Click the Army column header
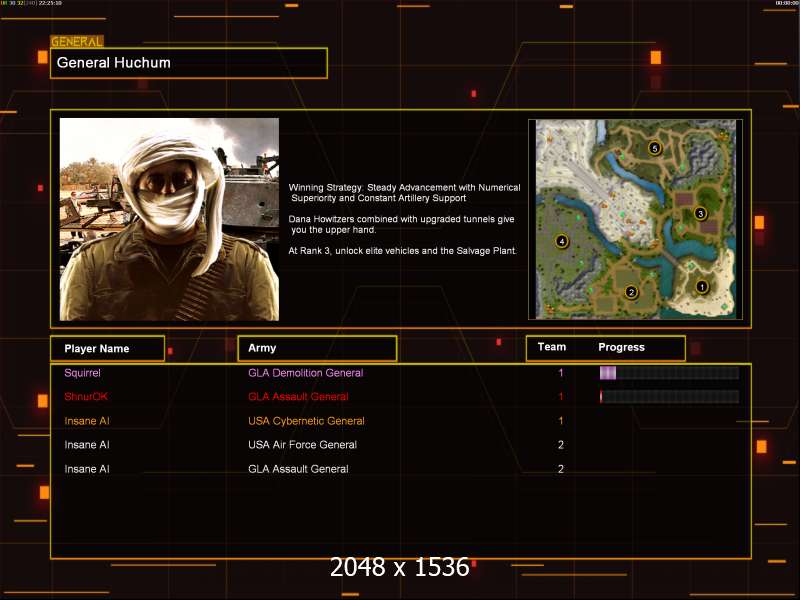800x600 pixels. pyautogui.click(x=317, y=348)
